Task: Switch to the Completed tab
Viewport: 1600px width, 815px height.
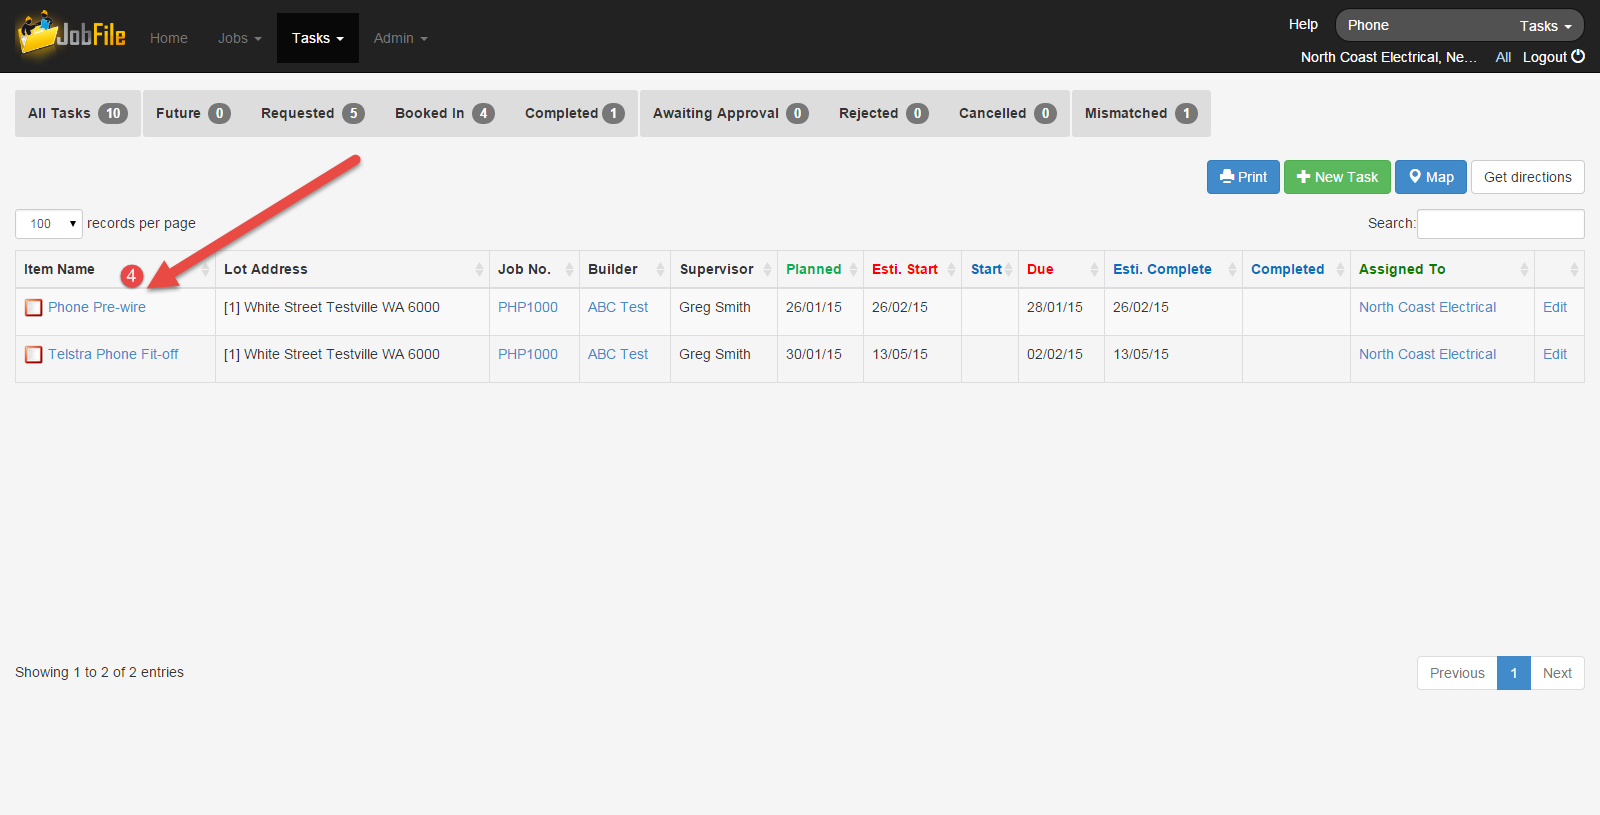Action: tap(574, 113)
